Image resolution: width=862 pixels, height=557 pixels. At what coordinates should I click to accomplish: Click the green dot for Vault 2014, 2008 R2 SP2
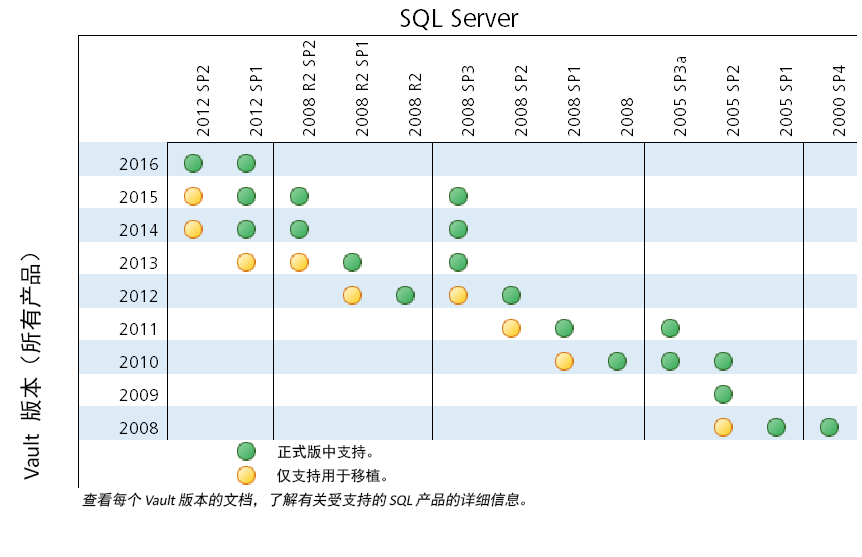coord(299,229)
